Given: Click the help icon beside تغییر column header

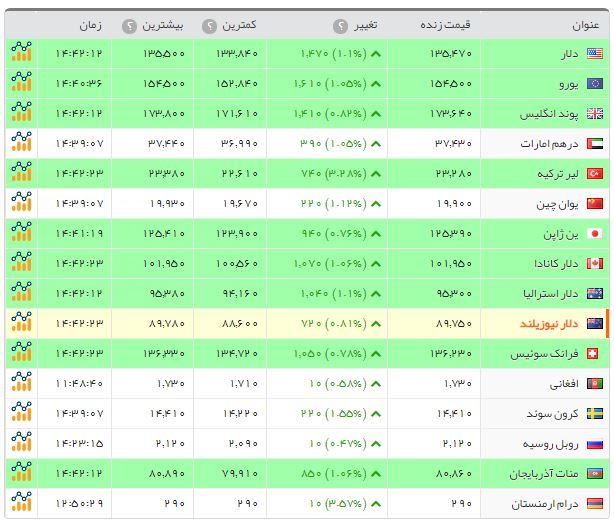Looking at the screenshot, I should pyautogui.click(x=340, y=26).
